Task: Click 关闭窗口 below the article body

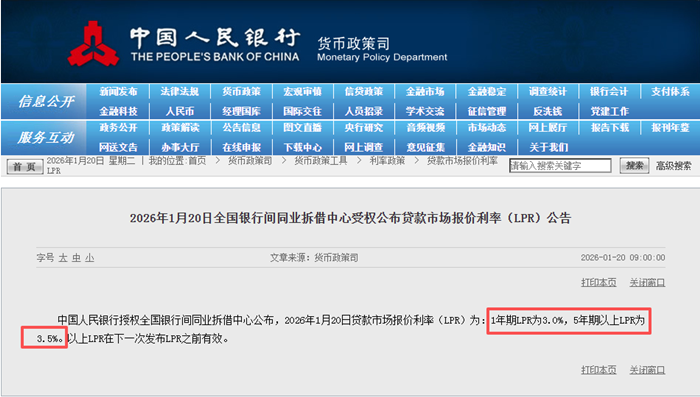Action: (x=647, y=370)
